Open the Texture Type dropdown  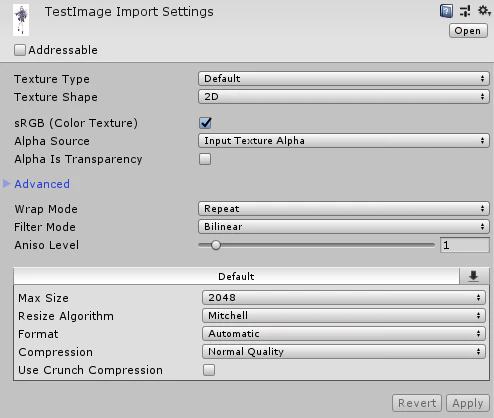[x=344, y=79]
